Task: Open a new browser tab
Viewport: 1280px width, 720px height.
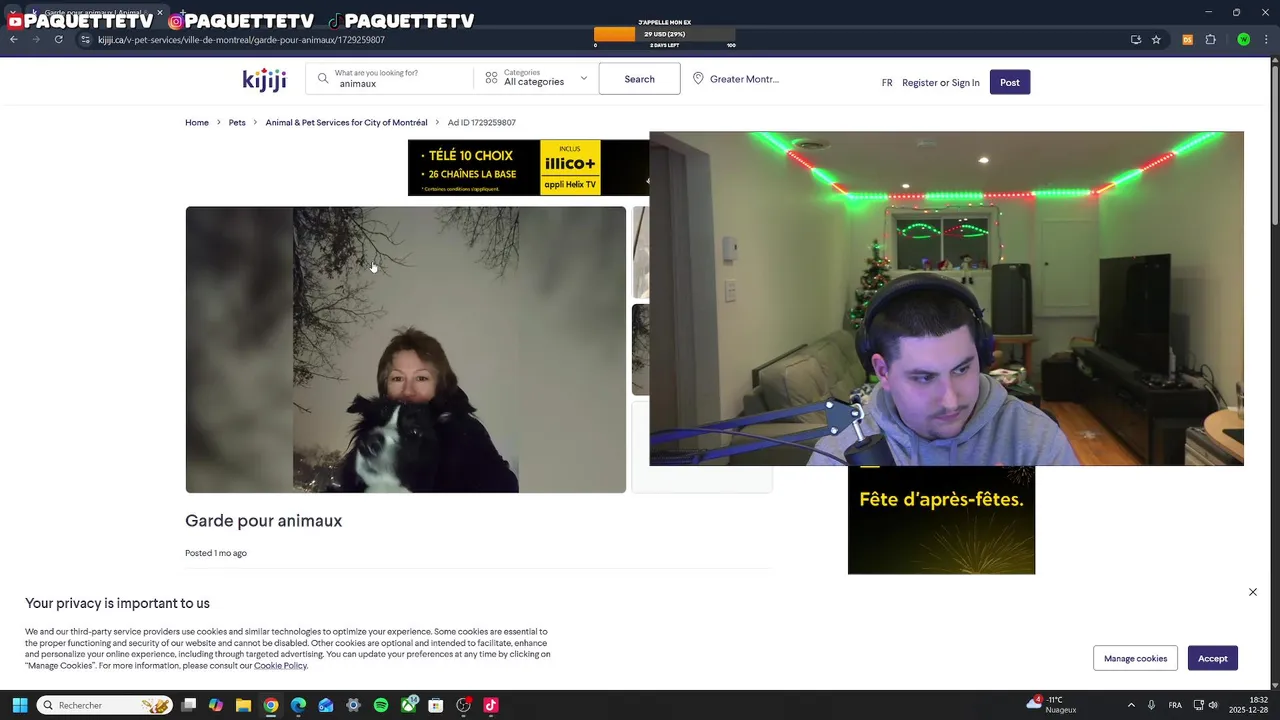Action: point(182,13)
